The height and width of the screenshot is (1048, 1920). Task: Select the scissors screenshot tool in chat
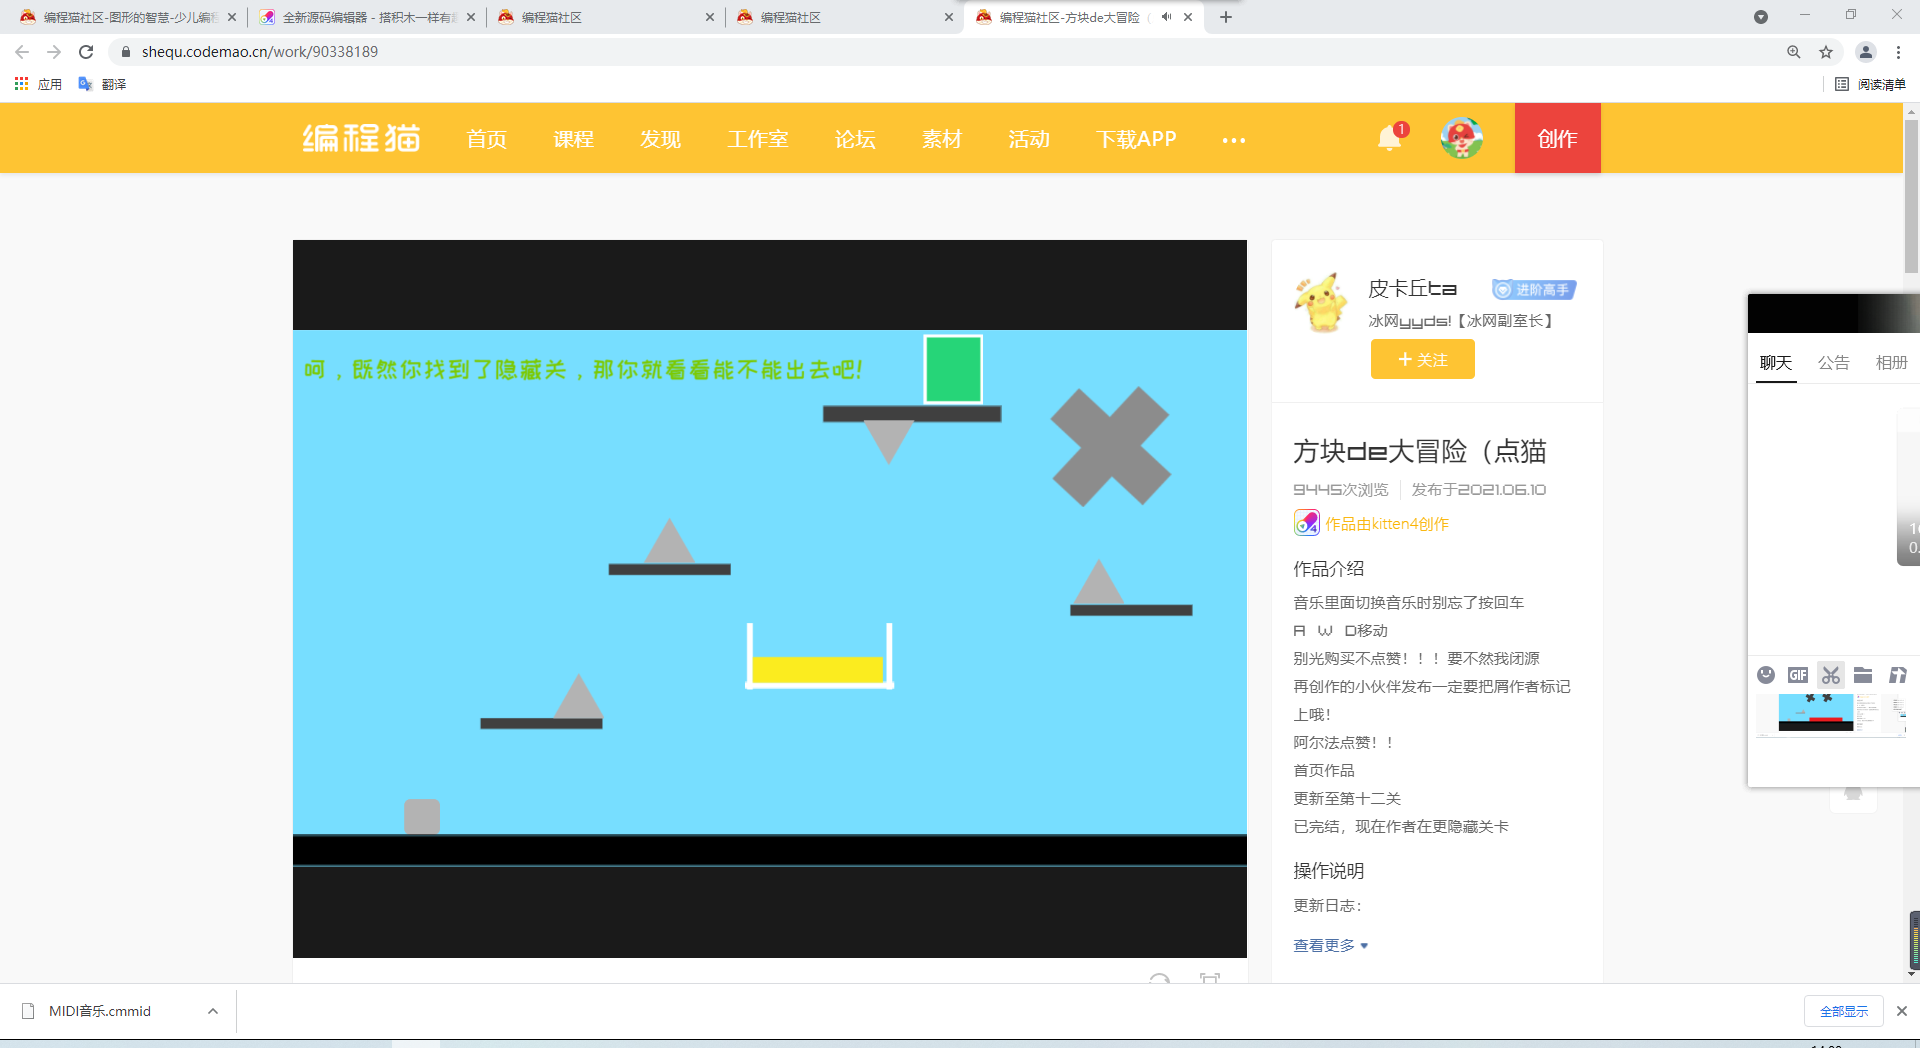tap(1831, 675)
